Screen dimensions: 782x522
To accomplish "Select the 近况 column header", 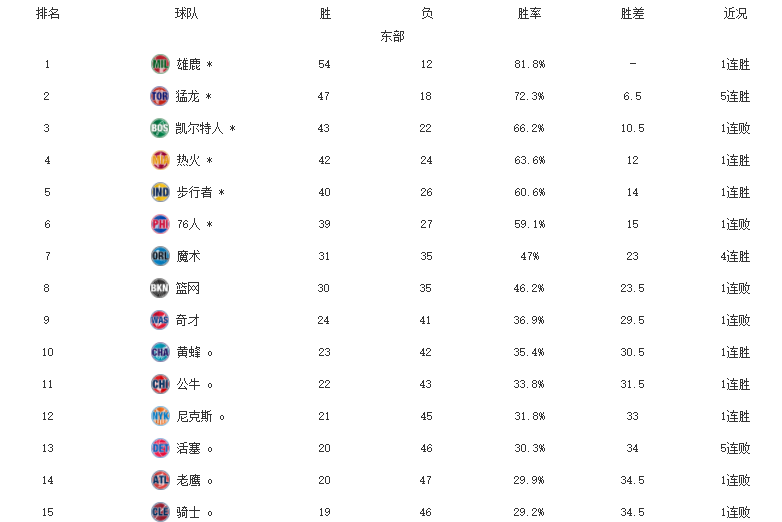I will click(735, 13).
